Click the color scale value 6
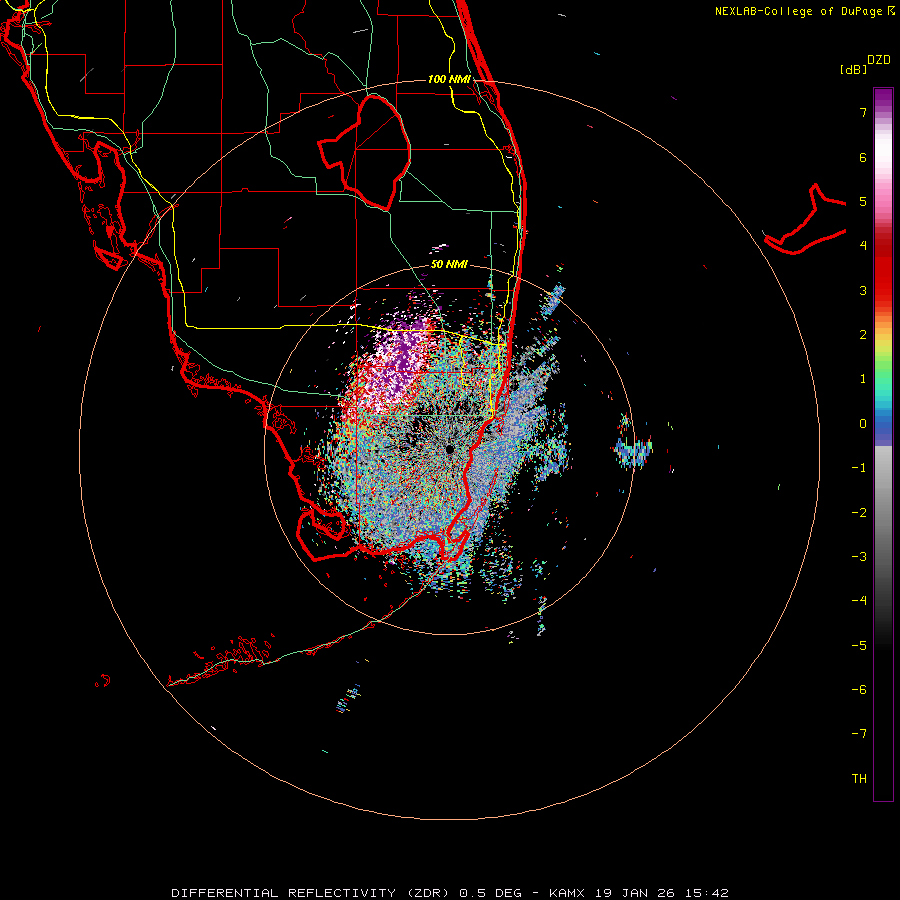 (863, 157)
